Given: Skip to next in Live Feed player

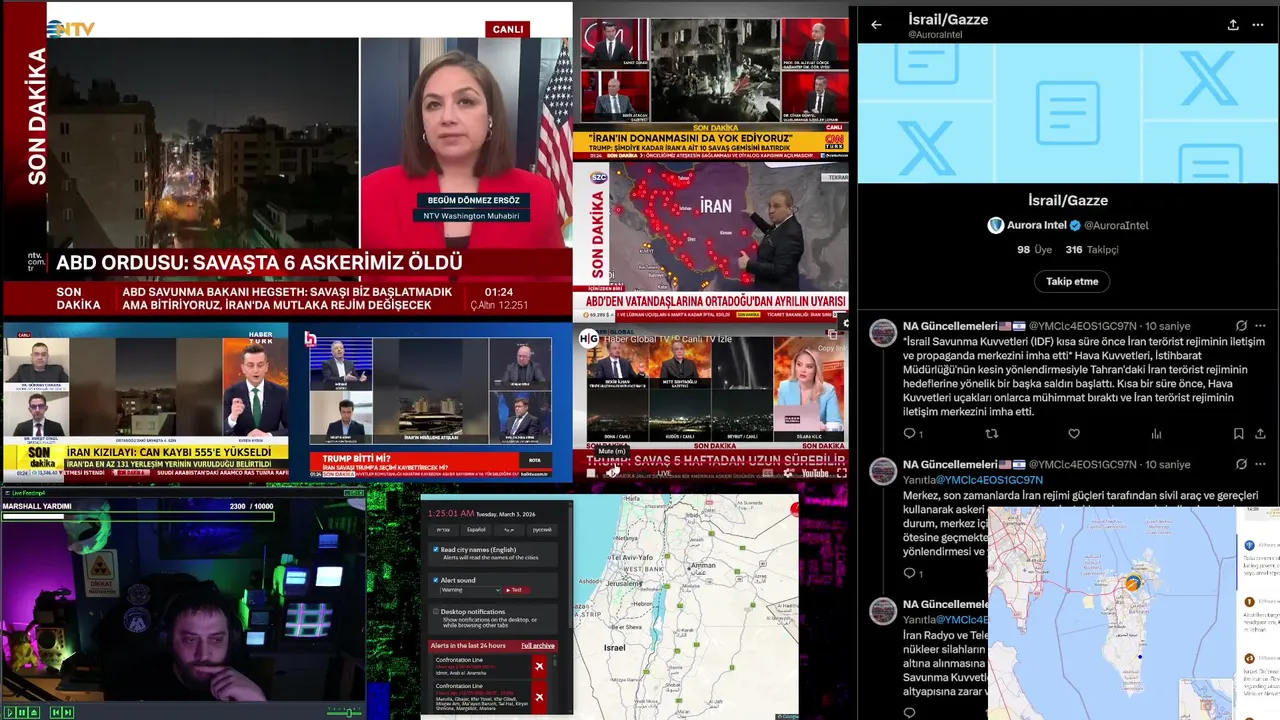Looking at the screenshot, I should [68, 712].
